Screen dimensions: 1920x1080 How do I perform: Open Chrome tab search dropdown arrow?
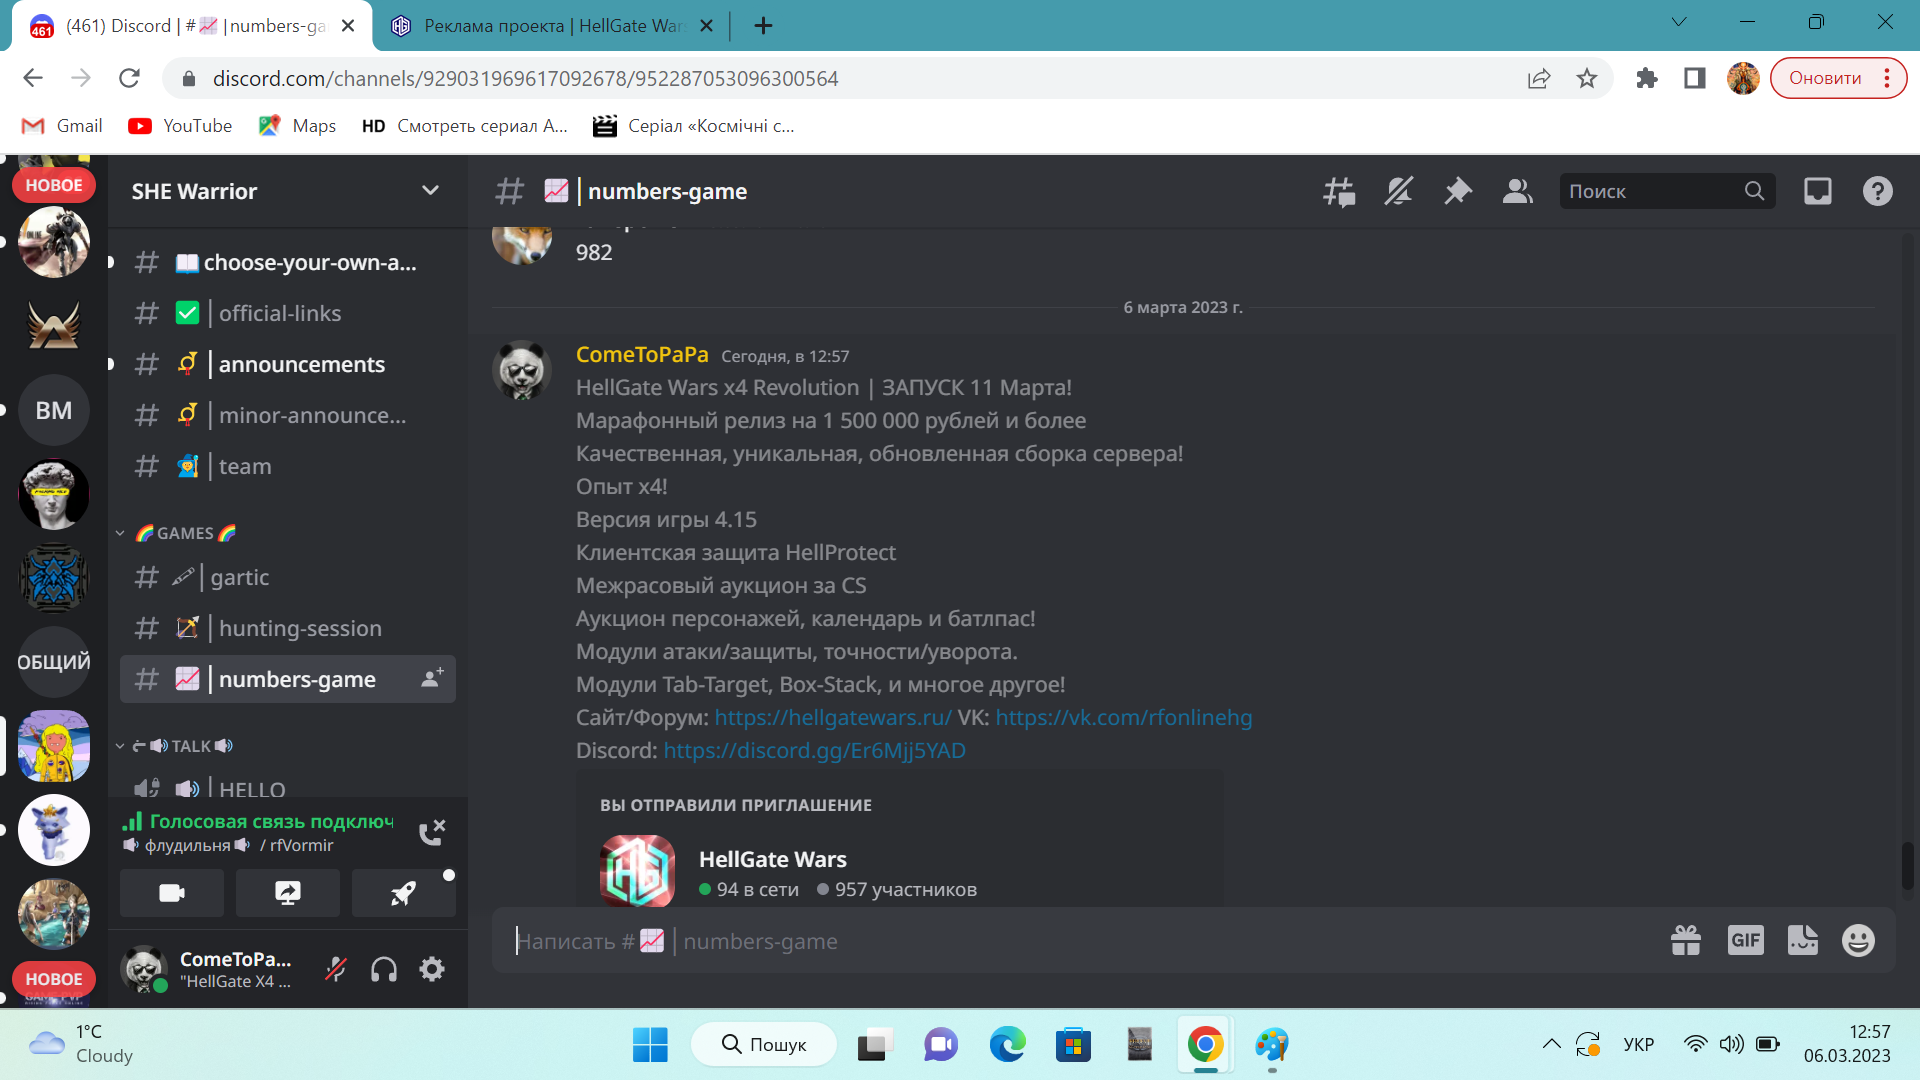1679,22
